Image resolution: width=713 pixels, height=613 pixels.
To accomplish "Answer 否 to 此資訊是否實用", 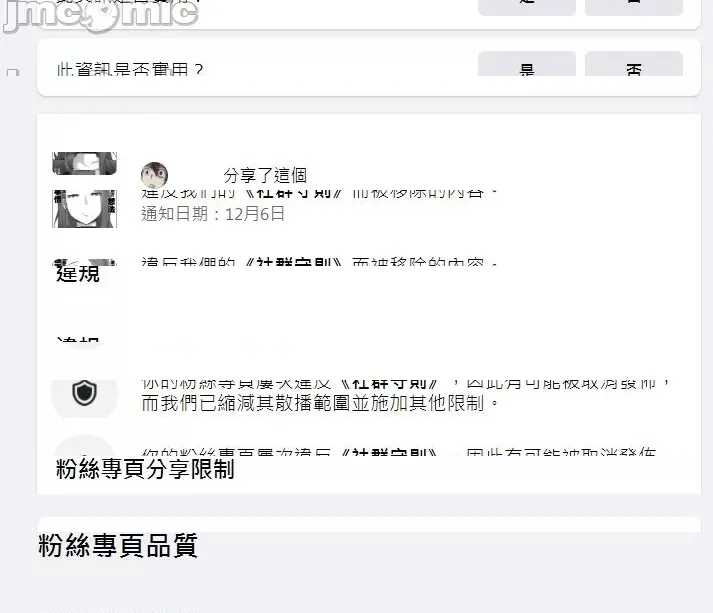I will pos(634,64).
